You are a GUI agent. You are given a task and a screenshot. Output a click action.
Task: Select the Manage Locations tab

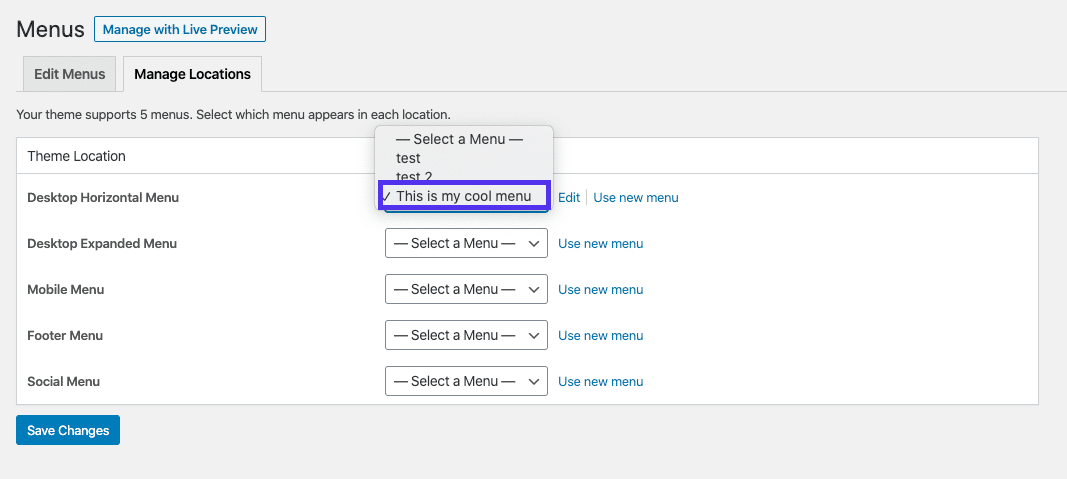pyautogui.click(x=192, y=74)
